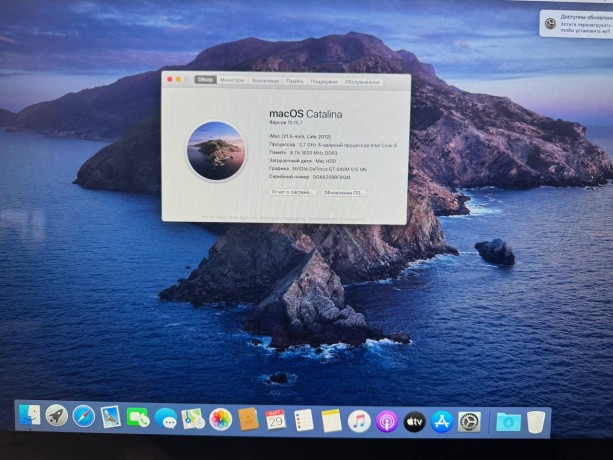Switch to the Мониторы tab
Image resolution: width=613 pixels, height=460 pixels.
pos(232,80)
